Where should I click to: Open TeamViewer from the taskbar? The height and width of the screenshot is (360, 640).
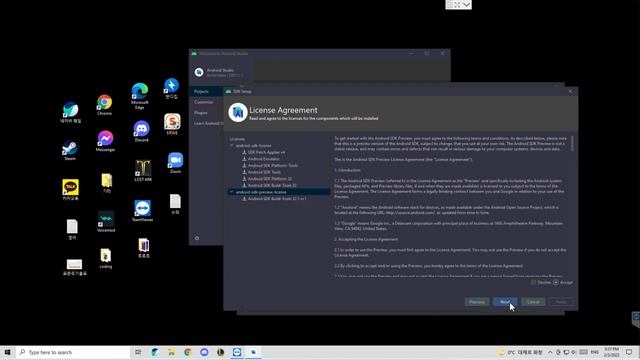(x=237, y=352)
